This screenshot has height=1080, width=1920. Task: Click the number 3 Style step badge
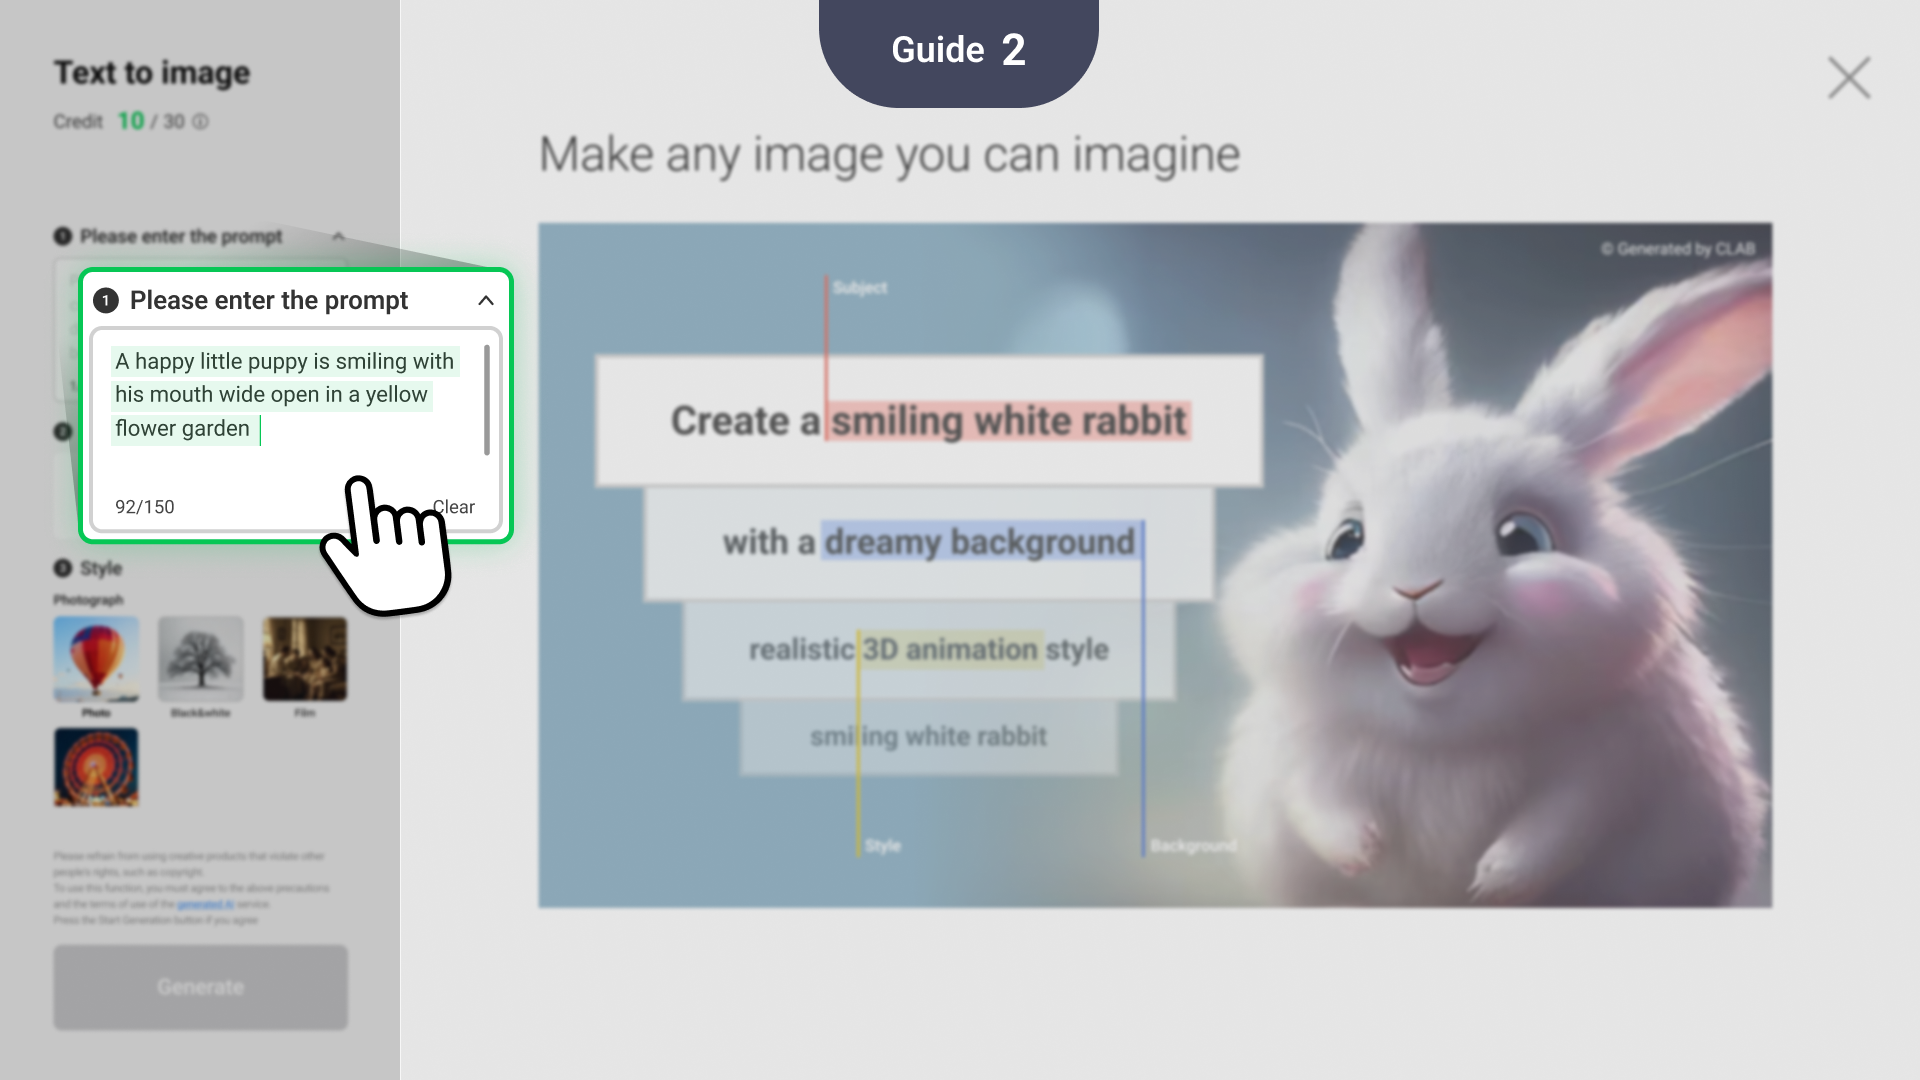[63, 568]
